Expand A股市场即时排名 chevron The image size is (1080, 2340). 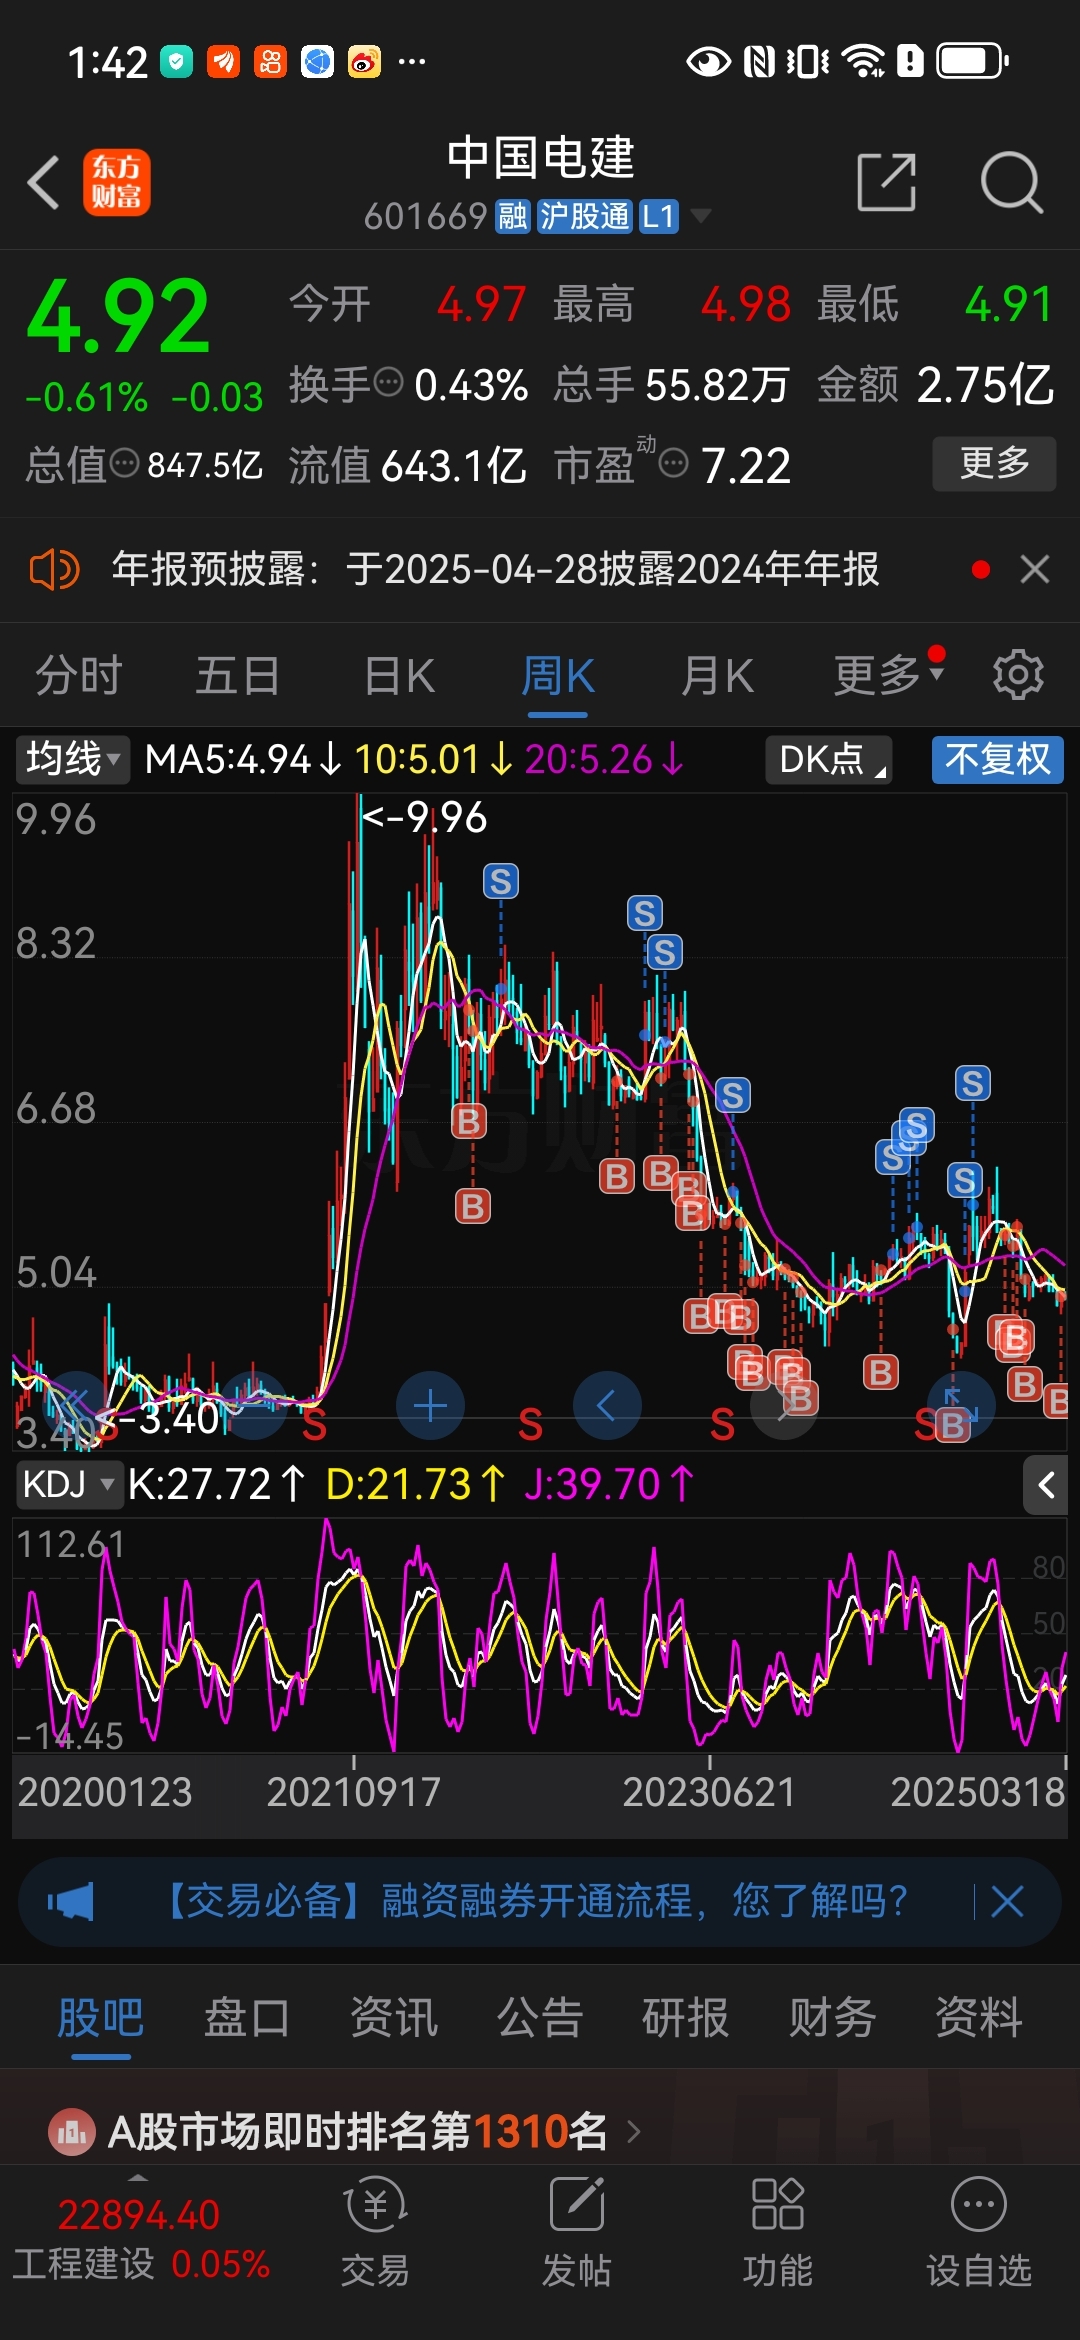[634, 2132]
